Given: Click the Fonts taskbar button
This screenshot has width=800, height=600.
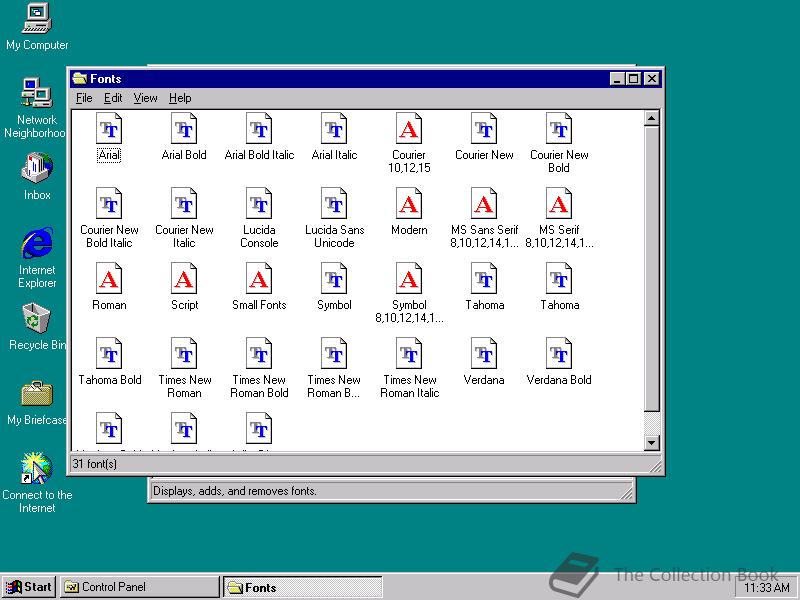Looking at the screenshot, I should pos(303,587).
